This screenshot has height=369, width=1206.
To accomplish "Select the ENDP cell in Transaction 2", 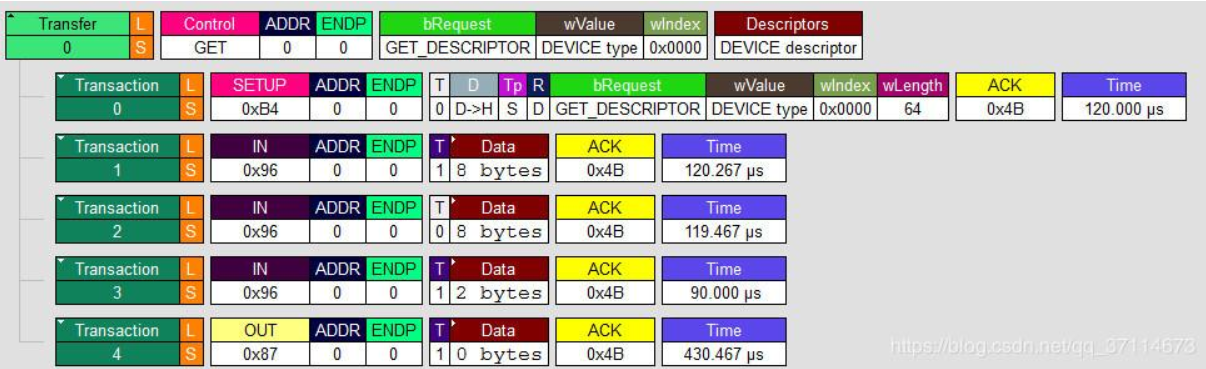I will click(x=393, y=220).
